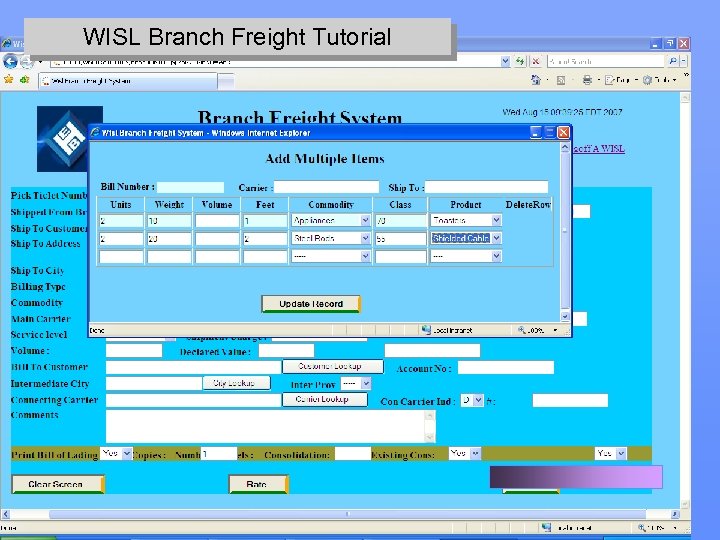Click the Internet Explorer icon in popup title
The height and width of the screenshot is (540, 720).
pyautogui.click(x=95, y=133)
